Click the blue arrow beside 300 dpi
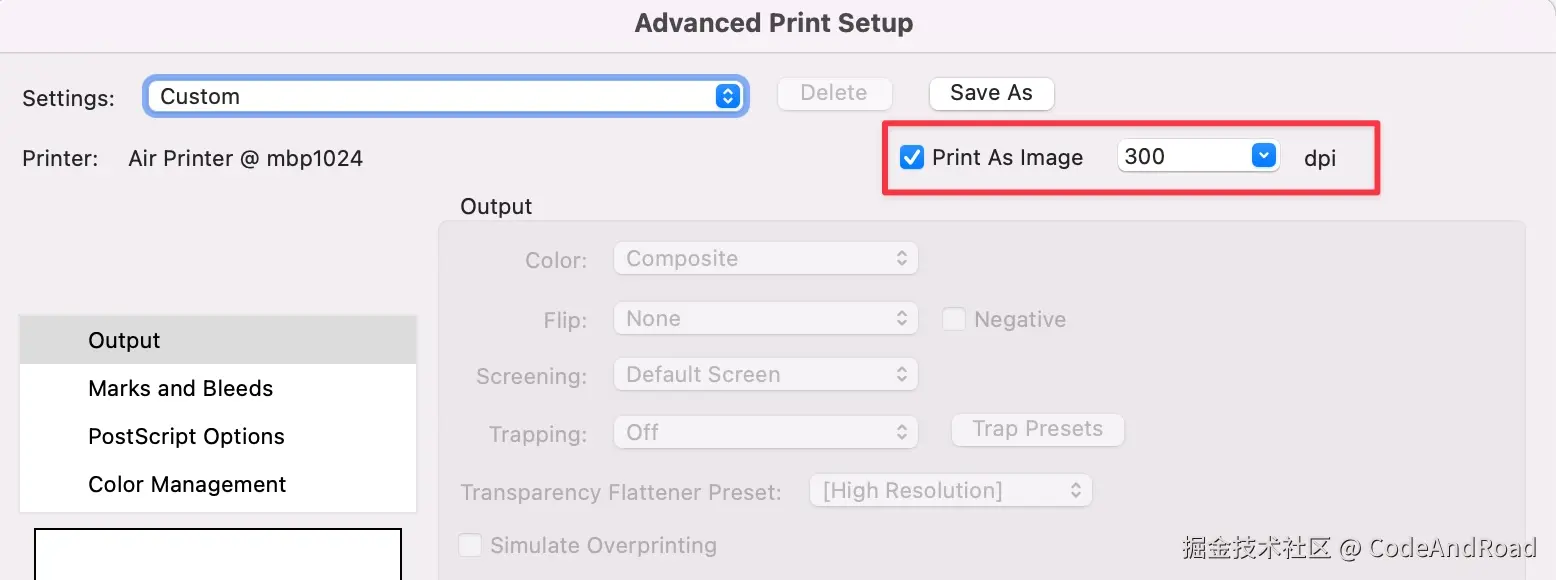This screenshot has height=580, width=1556. [x=1265, y=156]
